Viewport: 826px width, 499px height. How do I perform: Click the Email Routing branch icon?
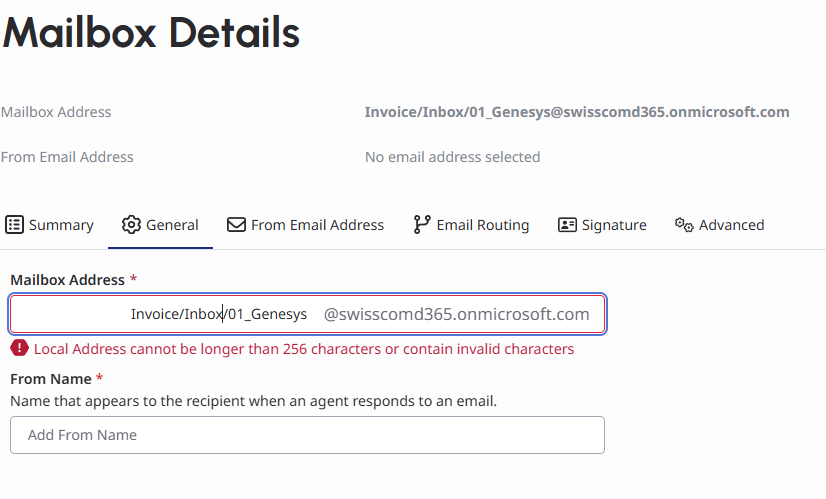pyautogui.click(x=422, y=225)
